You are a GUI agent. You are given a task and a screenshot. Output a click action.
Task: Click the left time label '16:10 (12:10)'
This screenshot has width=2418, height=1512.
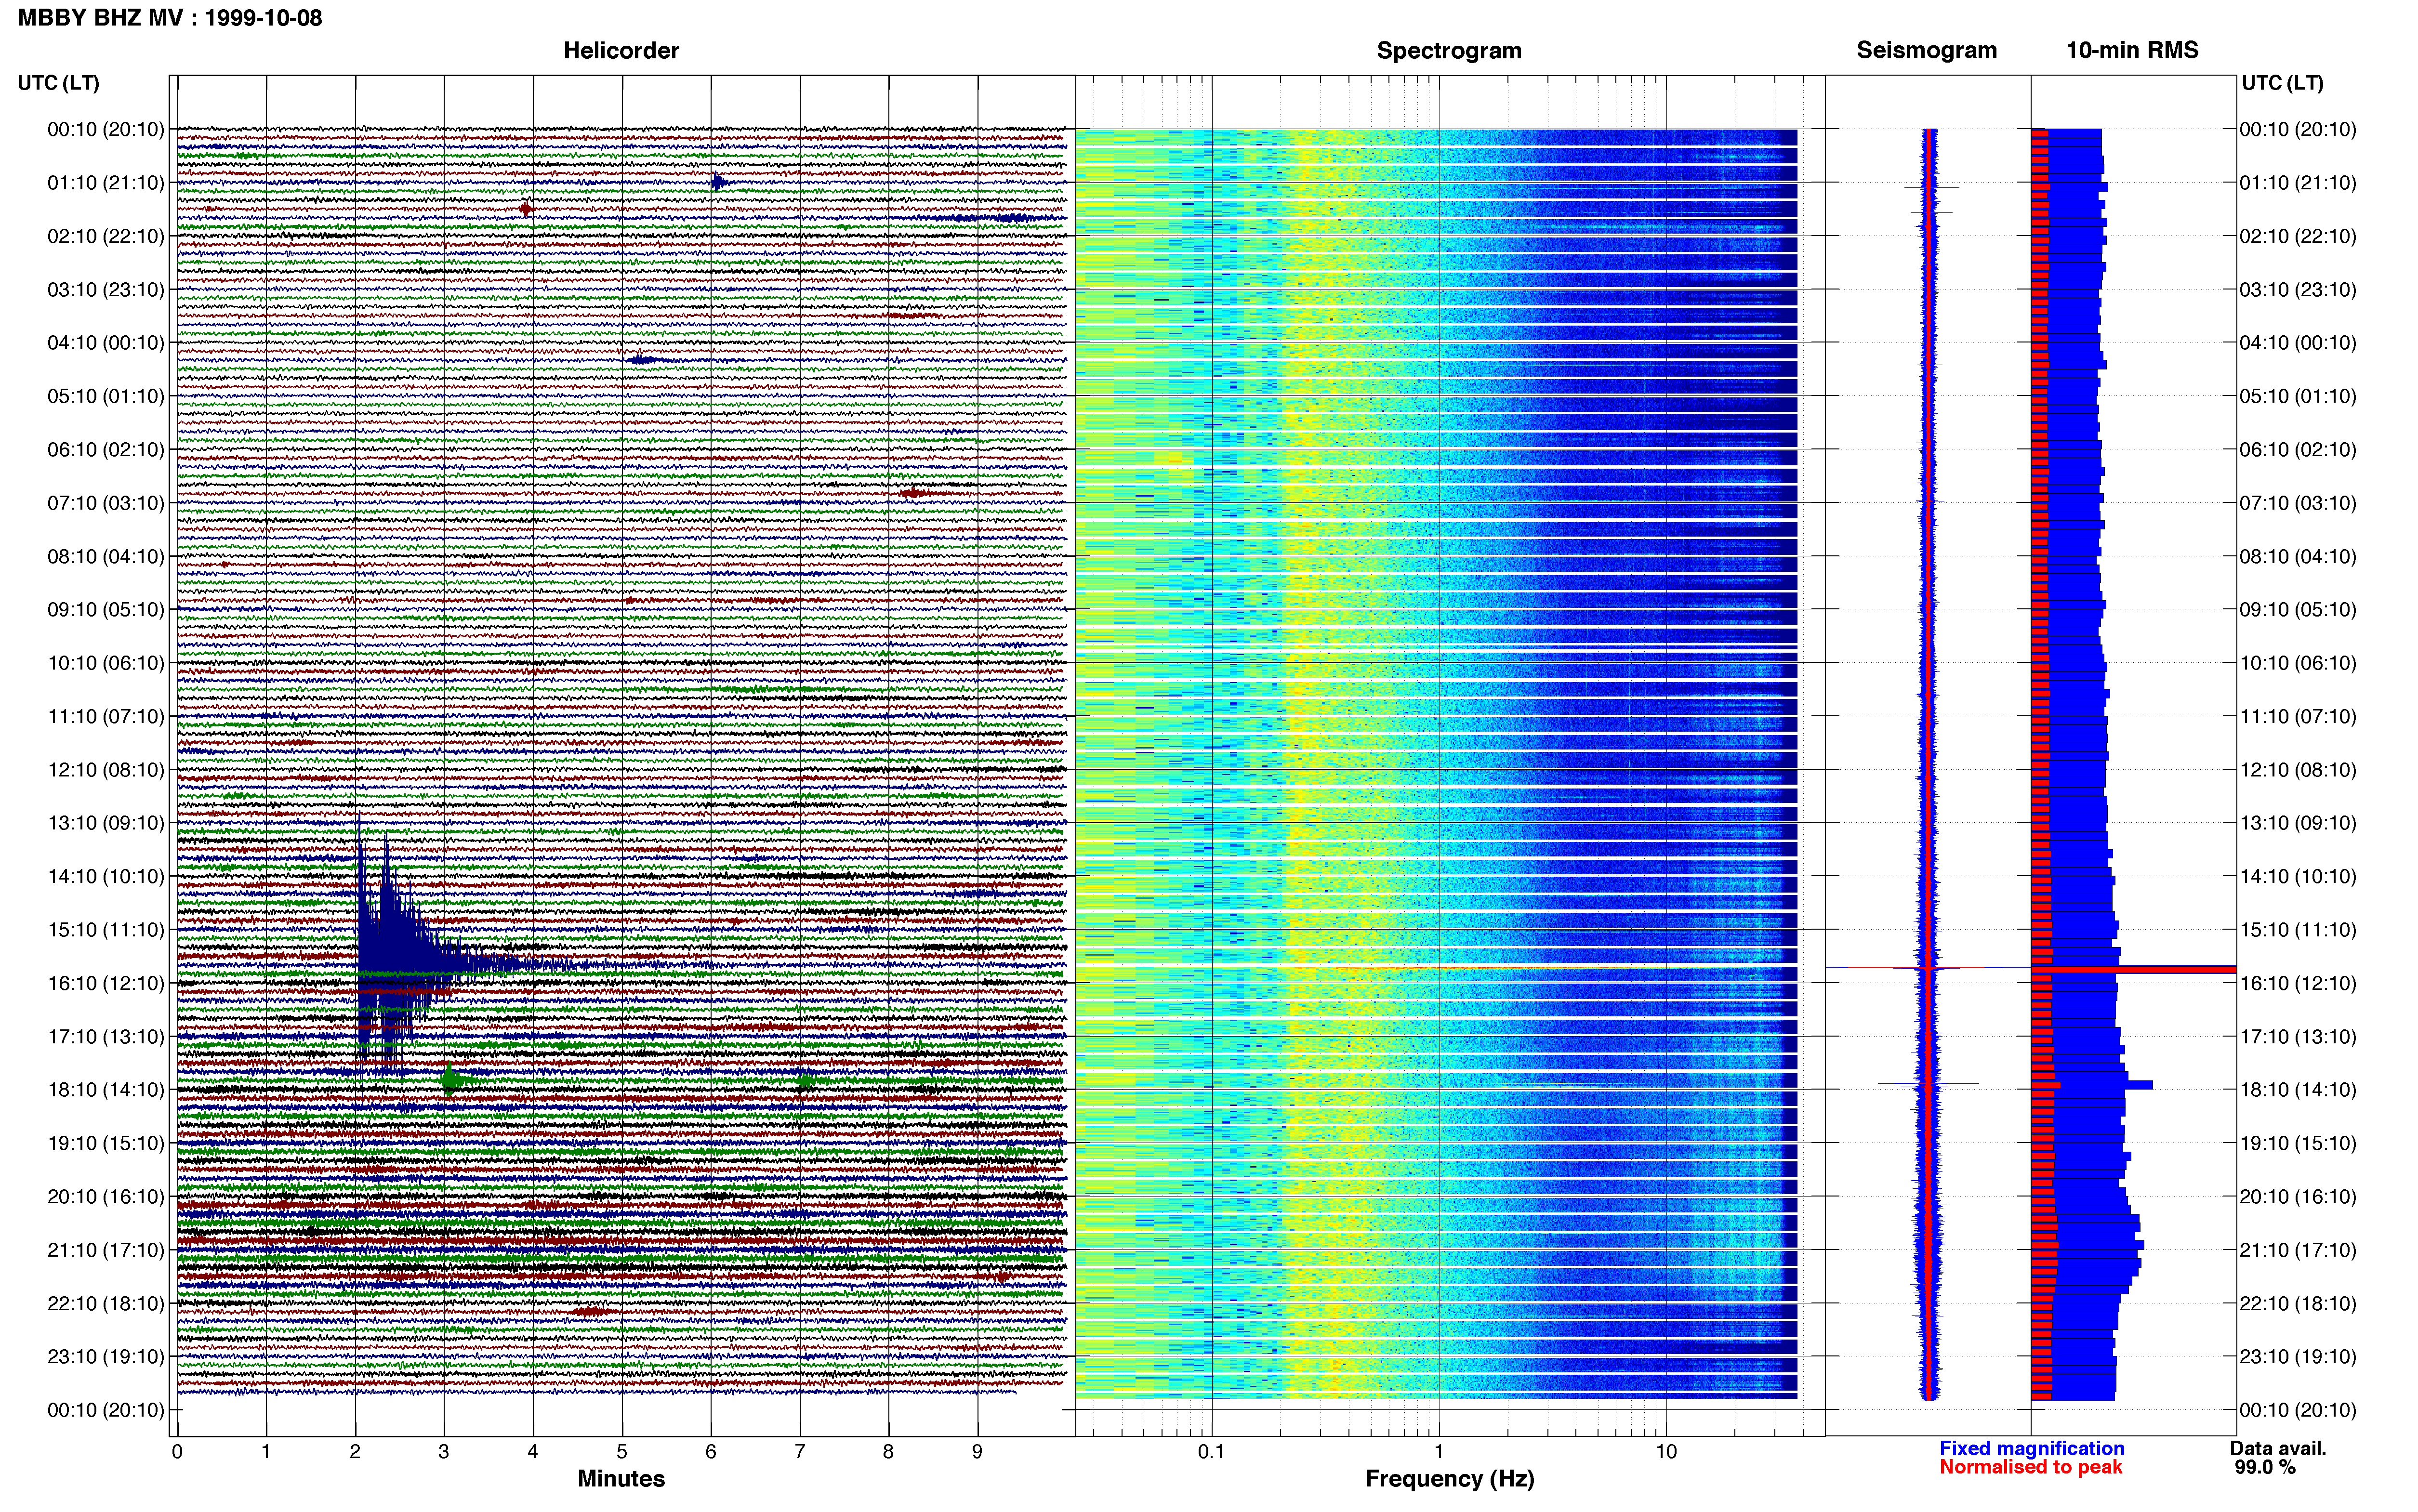(106, 983)
